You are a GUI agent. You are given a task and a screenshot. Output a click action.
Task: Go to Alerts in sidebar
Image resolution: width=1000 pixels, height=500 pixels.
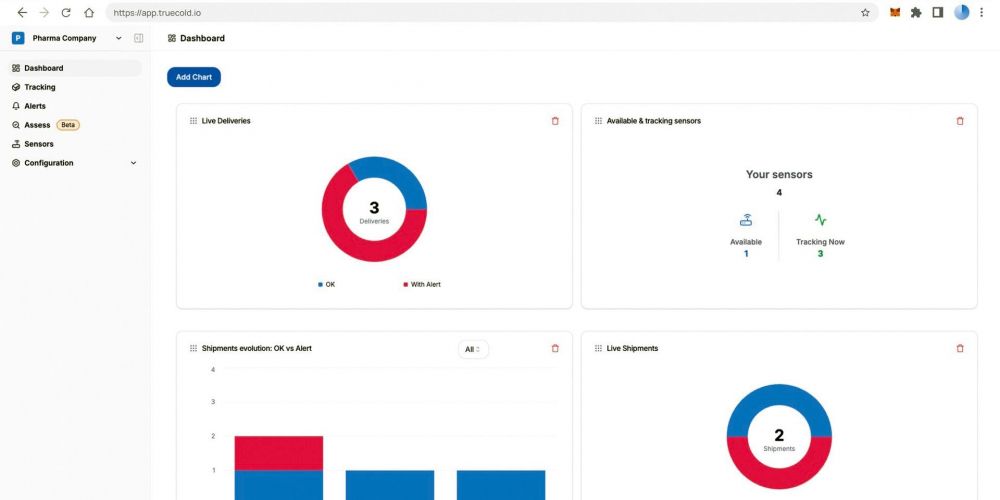[x=35, y=106]
